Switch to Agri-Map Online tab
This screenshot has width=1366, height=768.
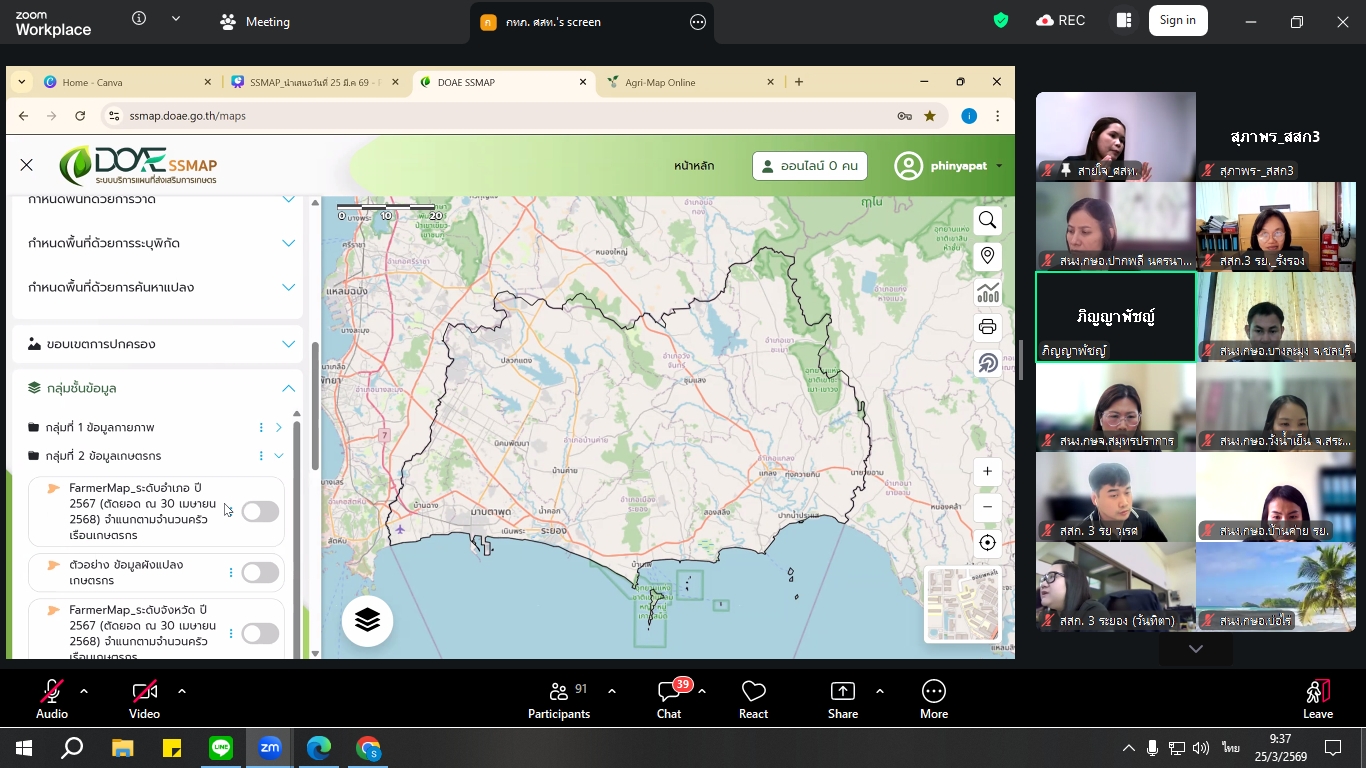[691, 82]
